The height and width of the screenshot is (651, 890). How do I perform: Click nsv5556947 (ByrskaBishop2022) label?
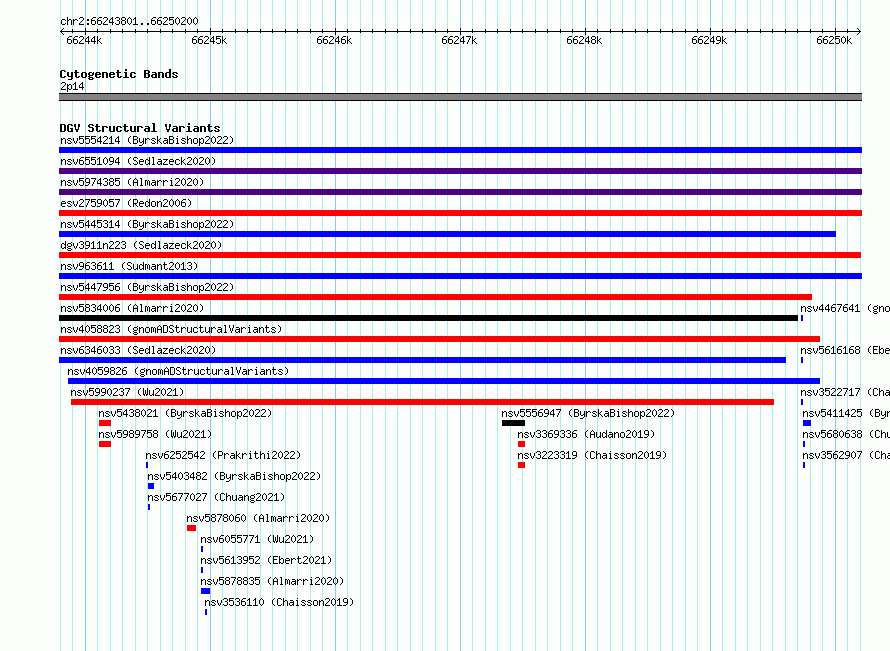point(588,413)
